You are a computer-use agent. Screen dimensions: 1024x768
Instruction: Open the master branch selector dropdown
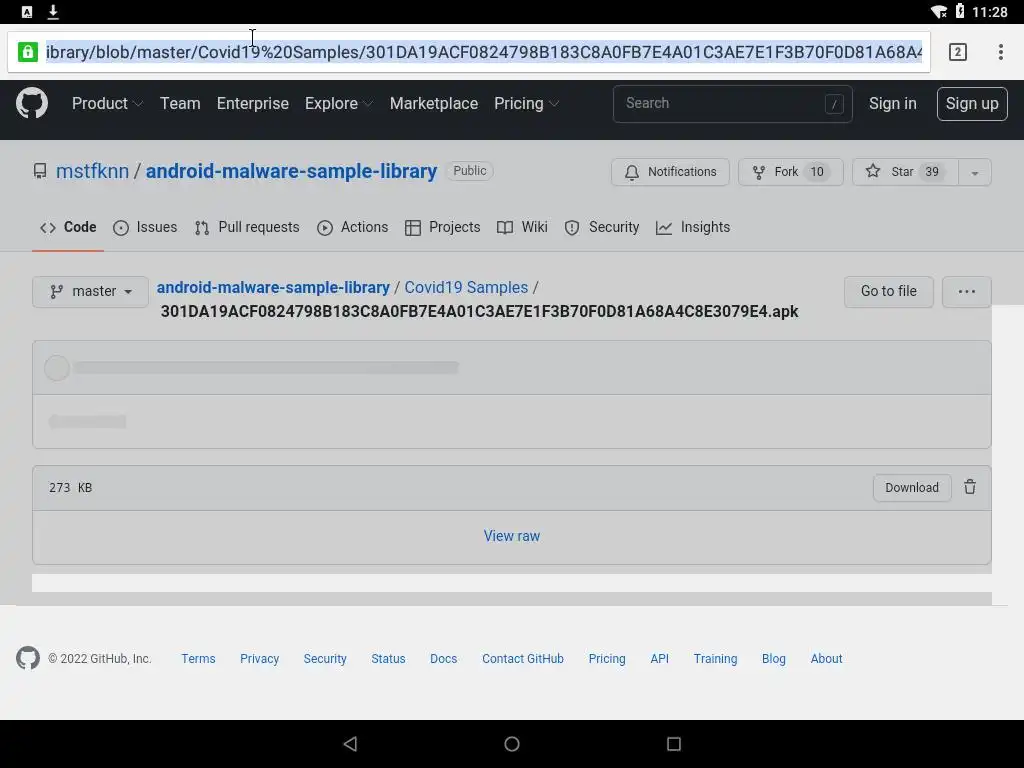90,291
